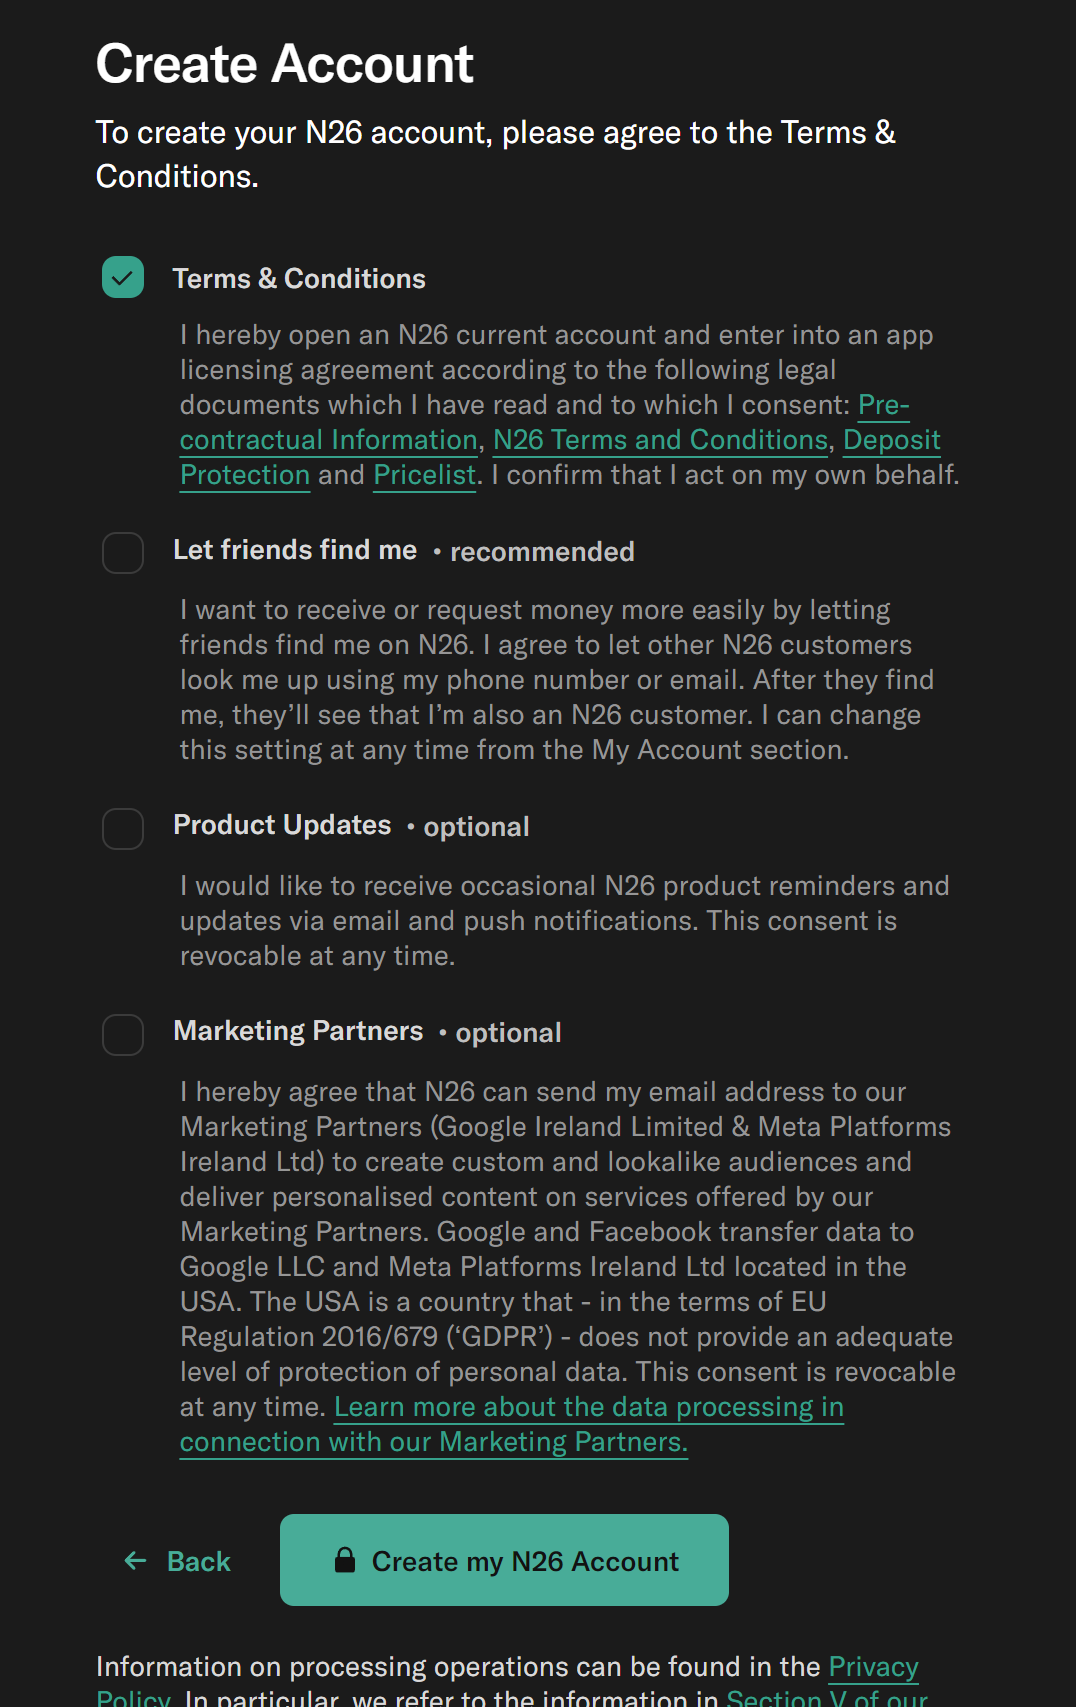
Task: Follow the Section V link
Action: (826, 1698)
